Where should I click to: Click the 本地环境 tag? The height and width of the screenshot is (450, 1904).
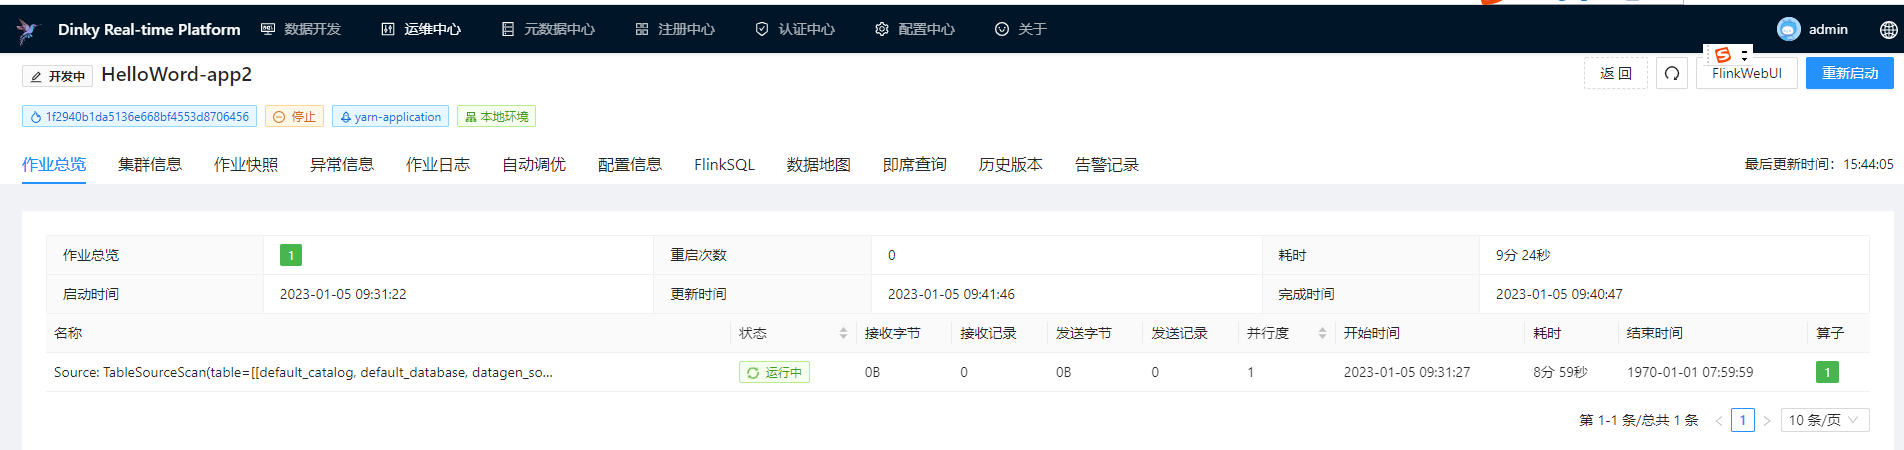point(496,117)
